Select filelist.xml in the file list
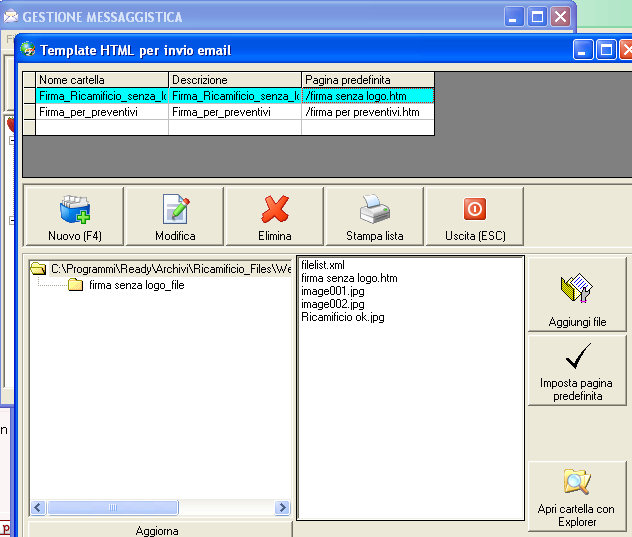This screenshot has height=537, width=632. click(x=323, y=265)
